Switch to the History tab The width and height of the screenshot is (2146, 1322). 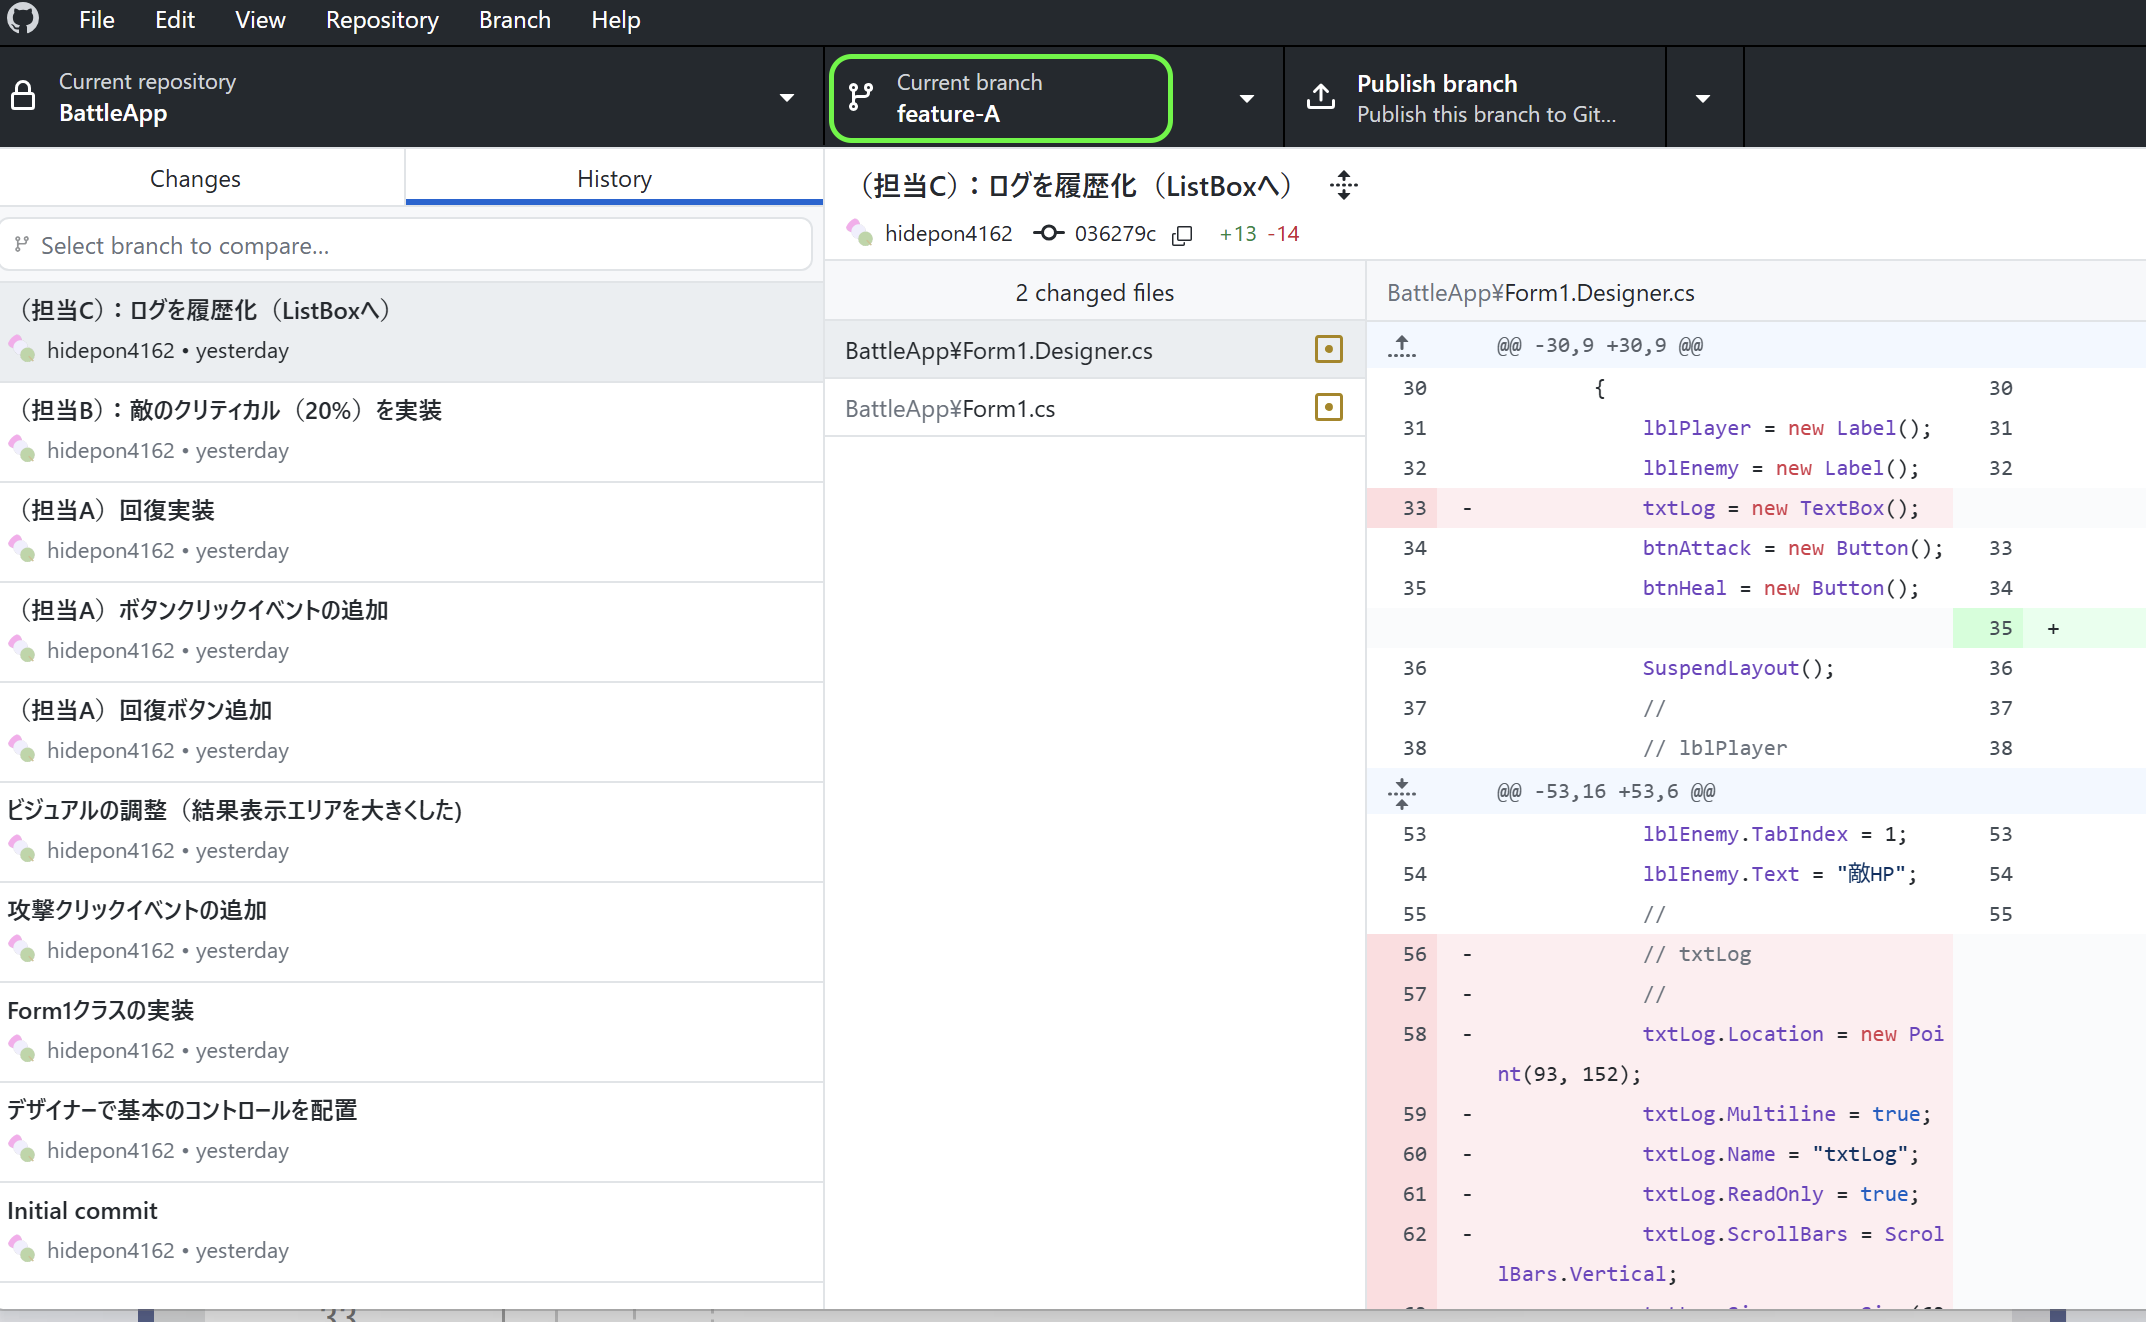click(x=614, y=179)
